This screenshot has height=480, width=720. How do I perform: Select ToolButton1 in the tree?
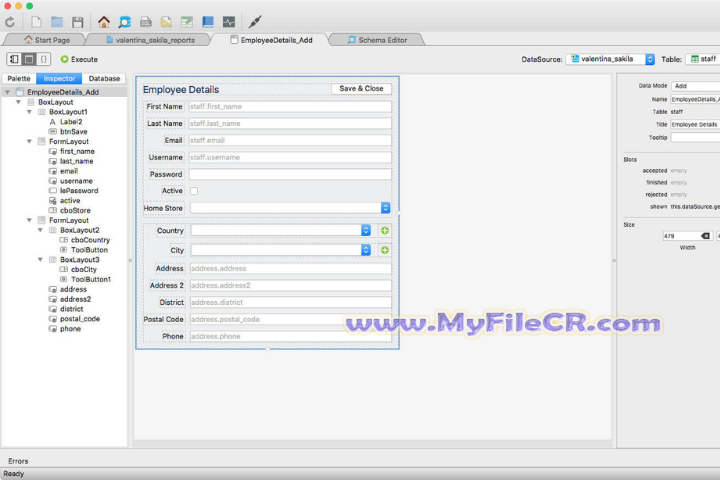[90, 279]
